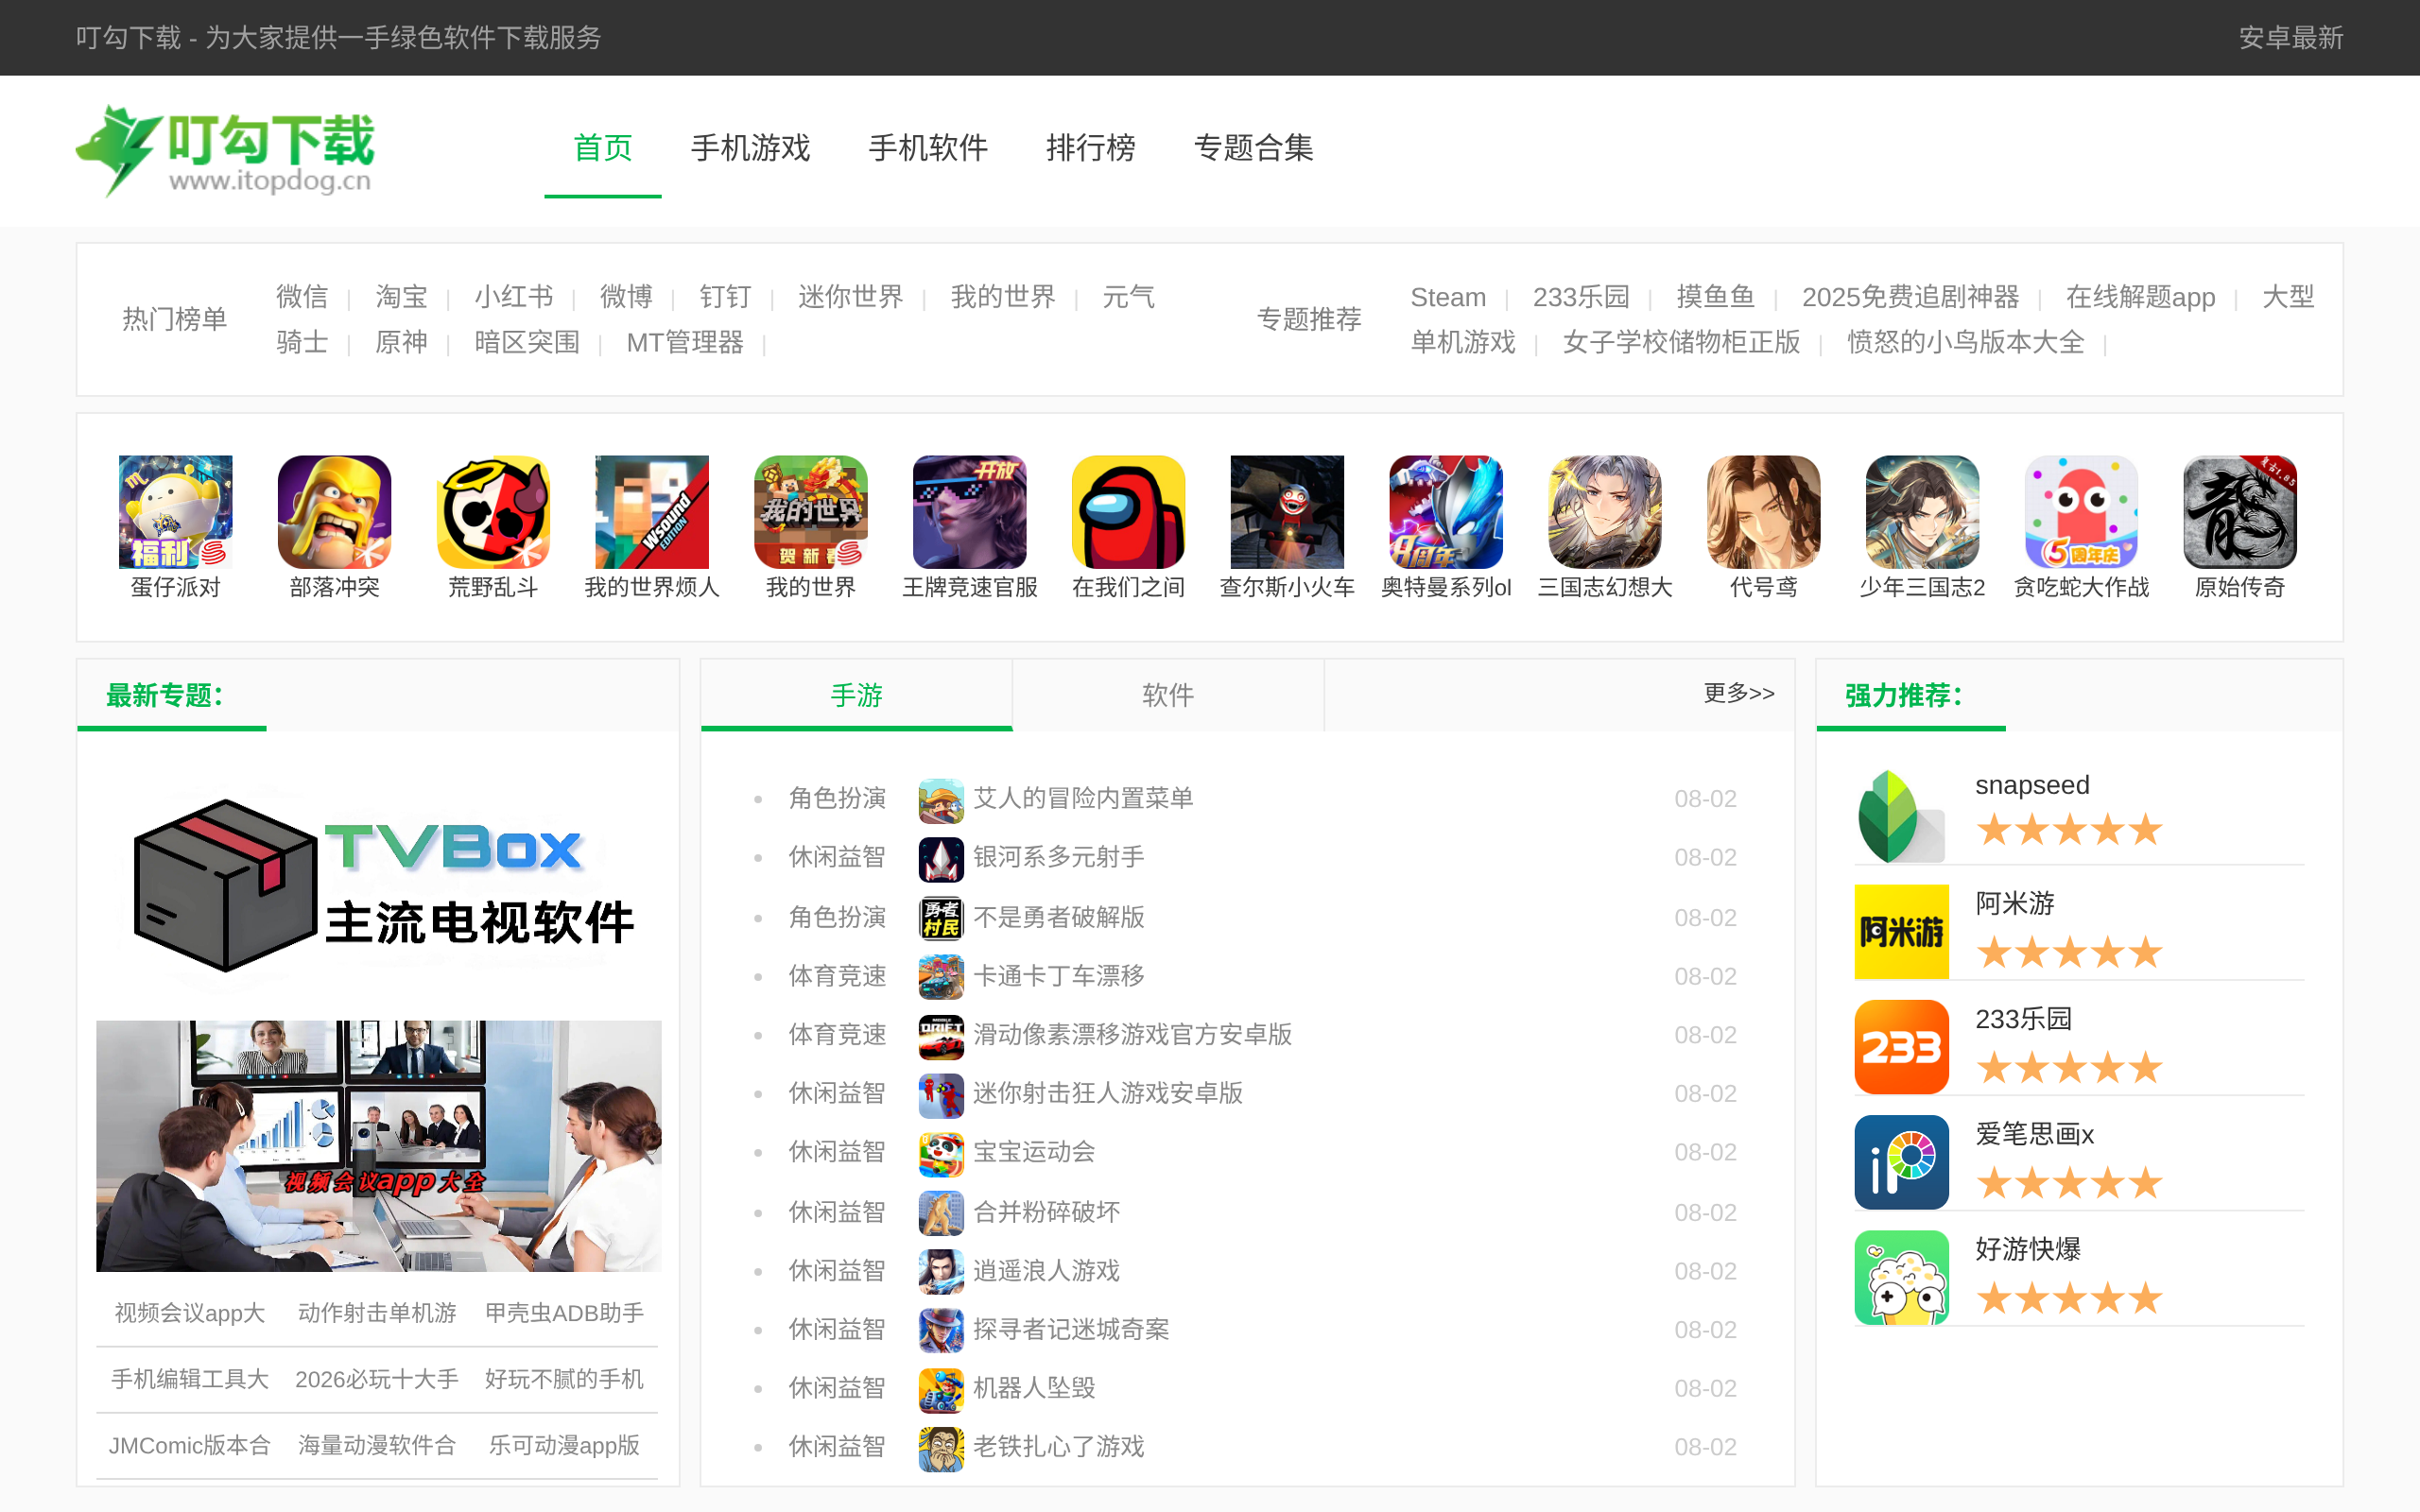Image resolution: width=2420 pixels, height=1512 pixels.
Task: Click the 卡通卡丁车漂移 list icon
Action: tap(941, 977)
